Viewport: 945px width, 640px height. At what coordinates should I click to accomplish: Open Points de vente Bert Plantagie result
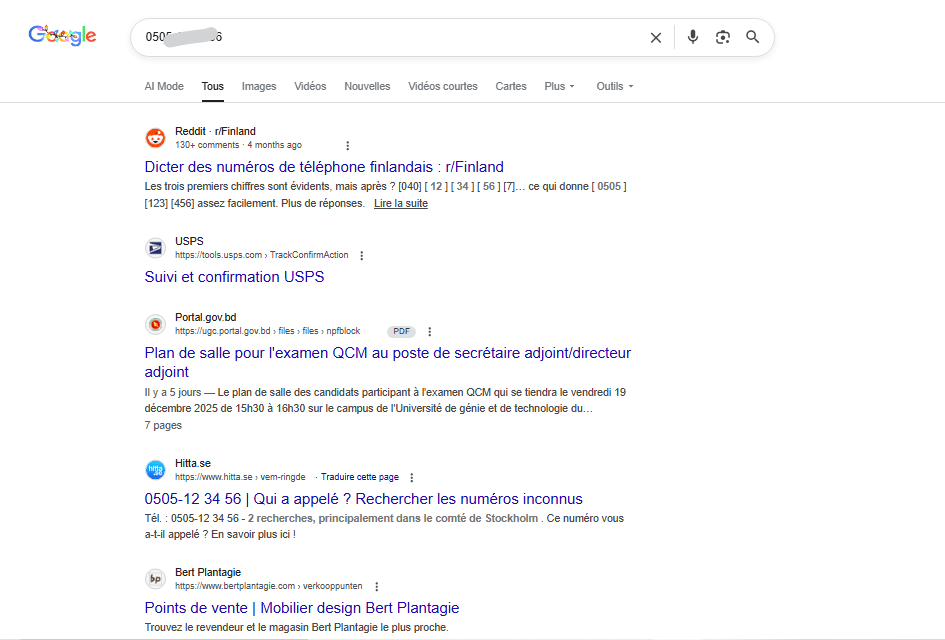pos(301,608)
